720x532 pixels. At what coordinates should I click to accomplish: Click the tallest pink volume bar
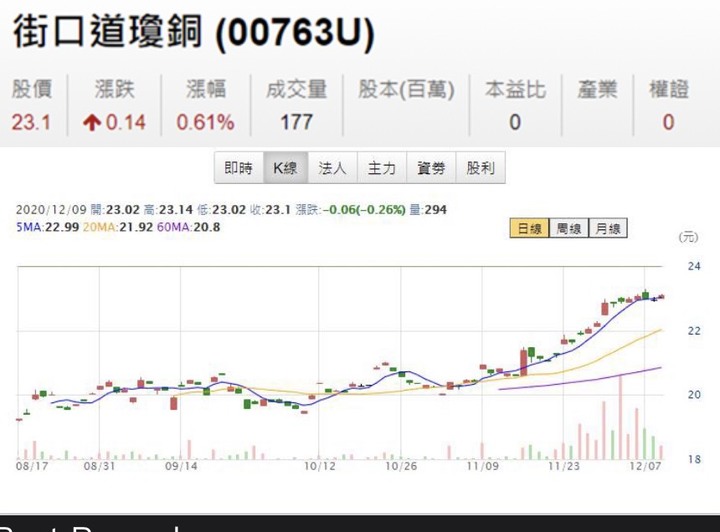[x=620, y=417]
